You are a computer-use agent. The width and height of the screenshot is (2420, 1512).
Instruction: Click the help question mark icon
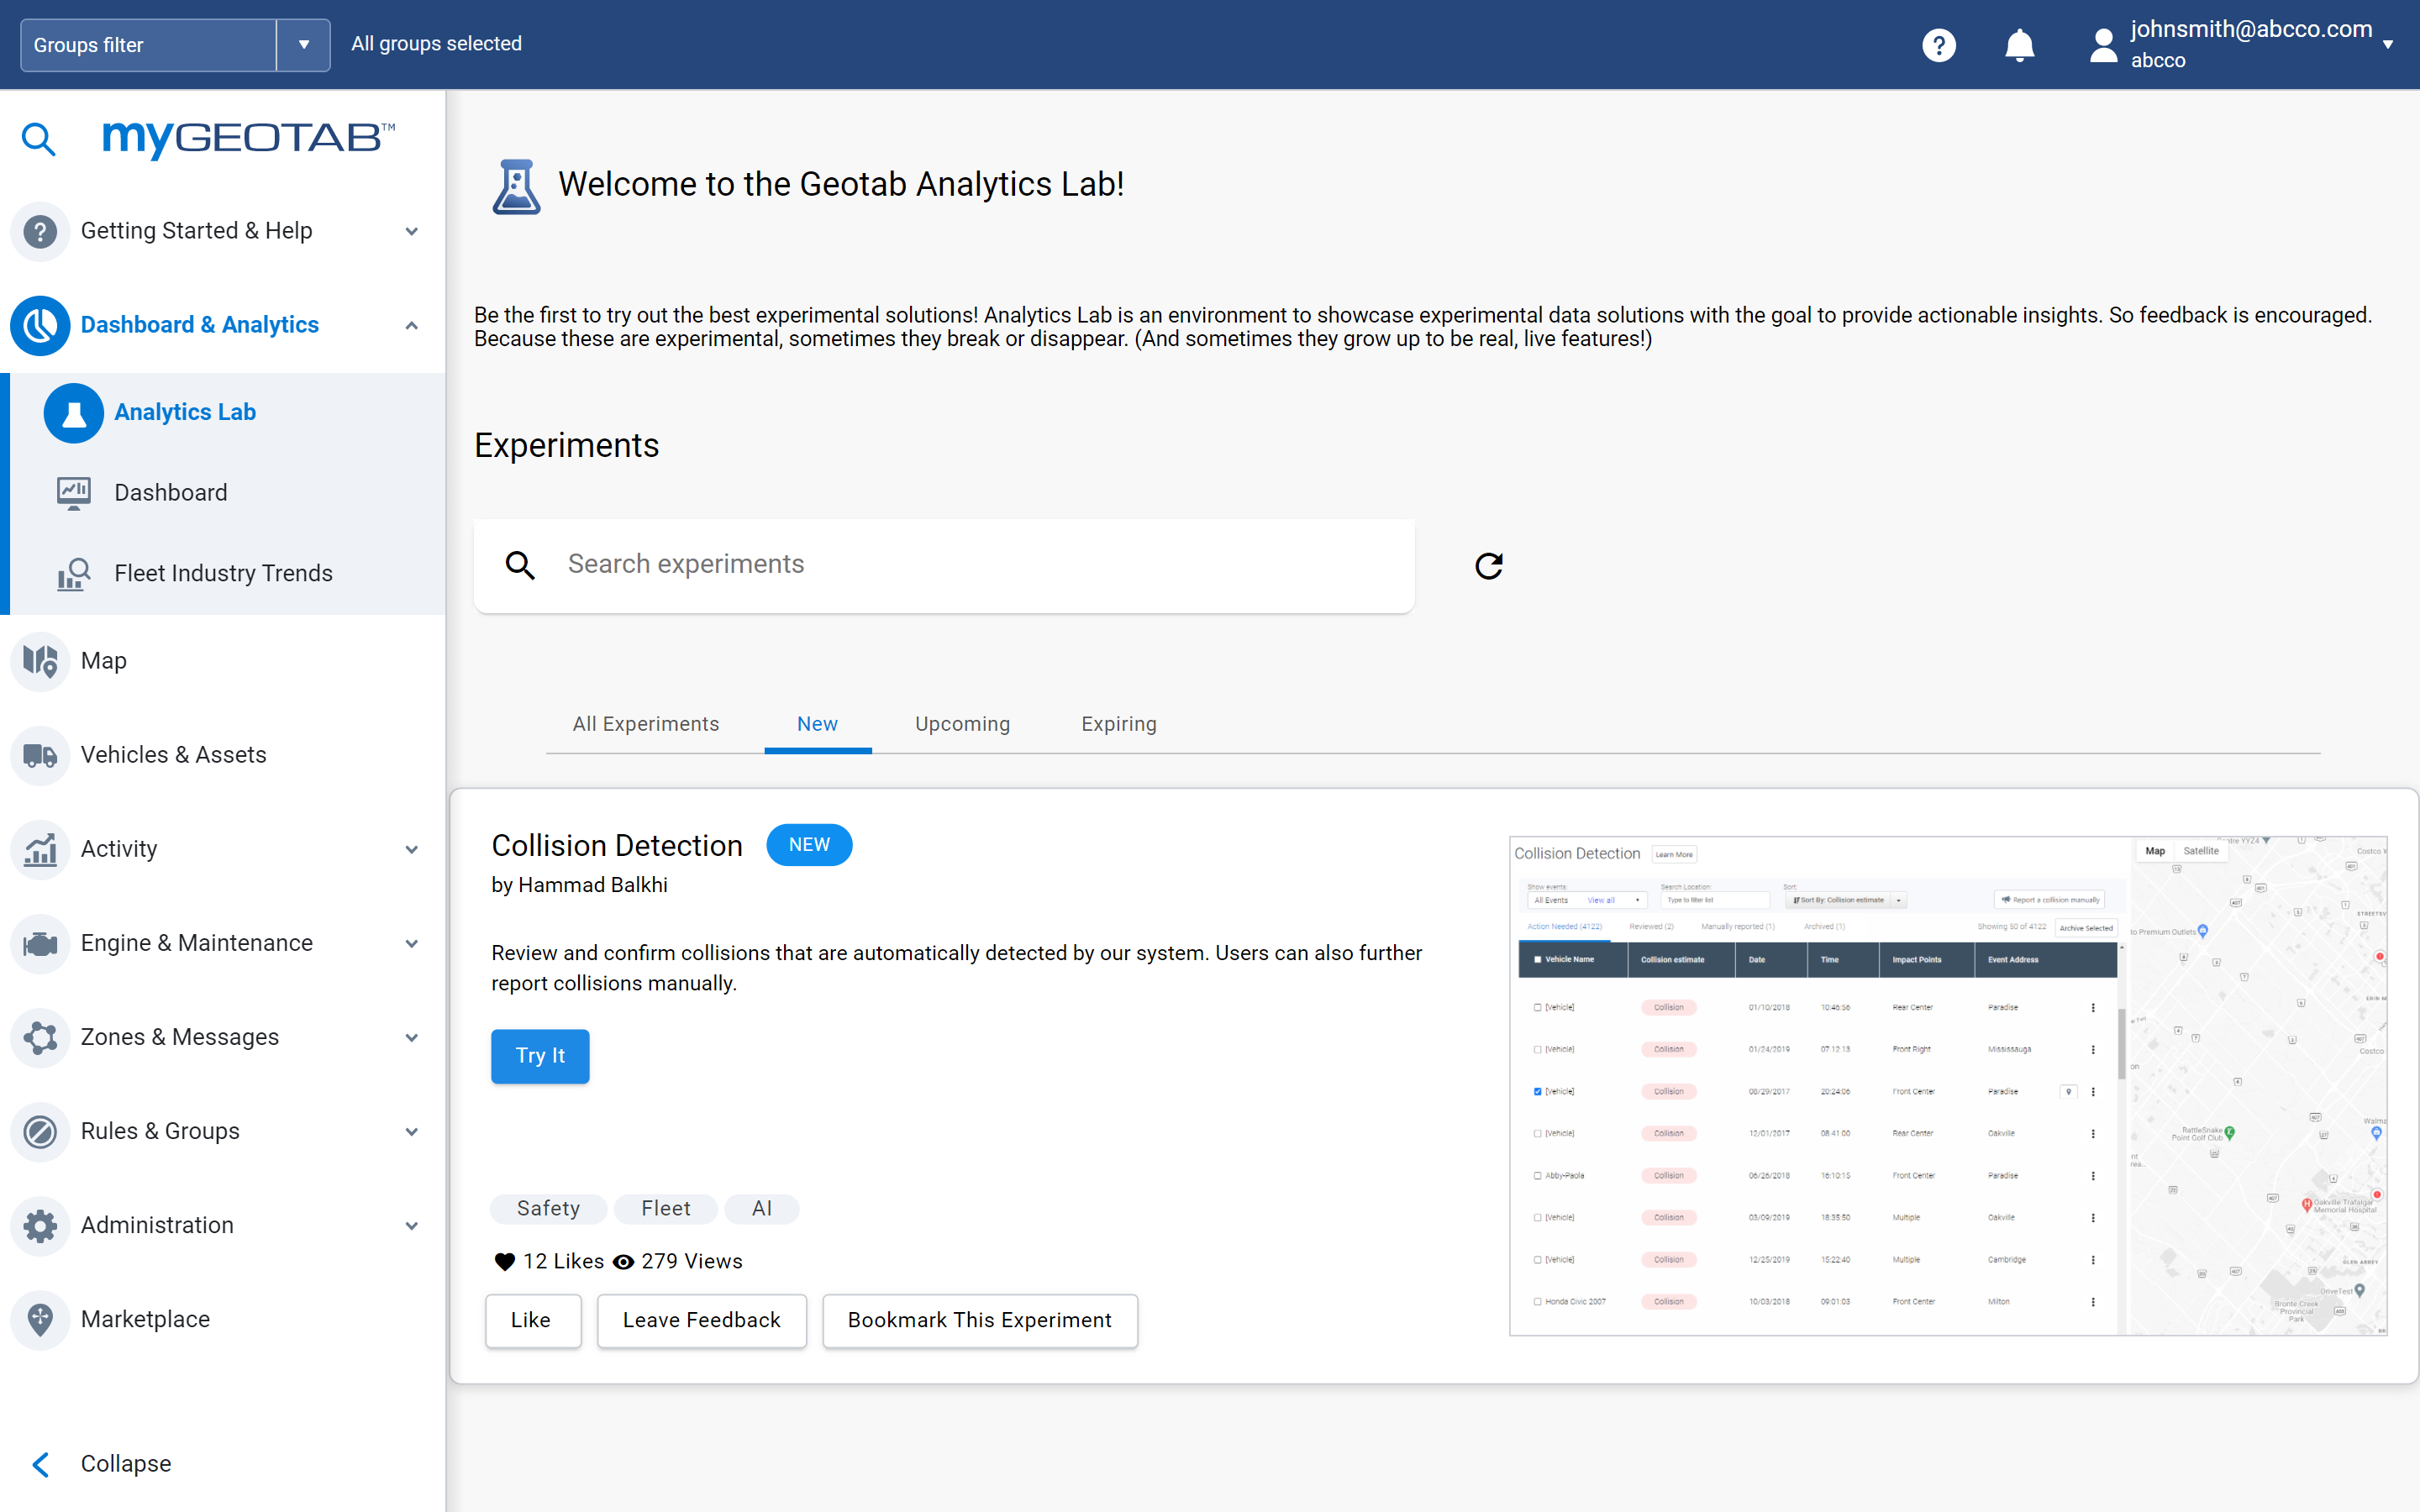[x=1938, y=45]
